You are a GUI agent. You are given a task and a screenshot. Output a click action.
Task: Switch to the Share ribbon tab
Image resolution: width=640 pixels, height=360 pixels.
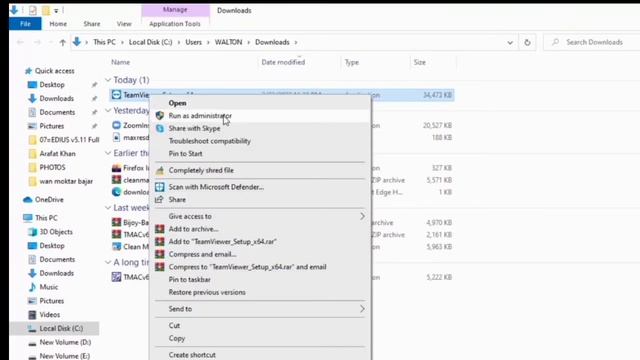point(92,24)
